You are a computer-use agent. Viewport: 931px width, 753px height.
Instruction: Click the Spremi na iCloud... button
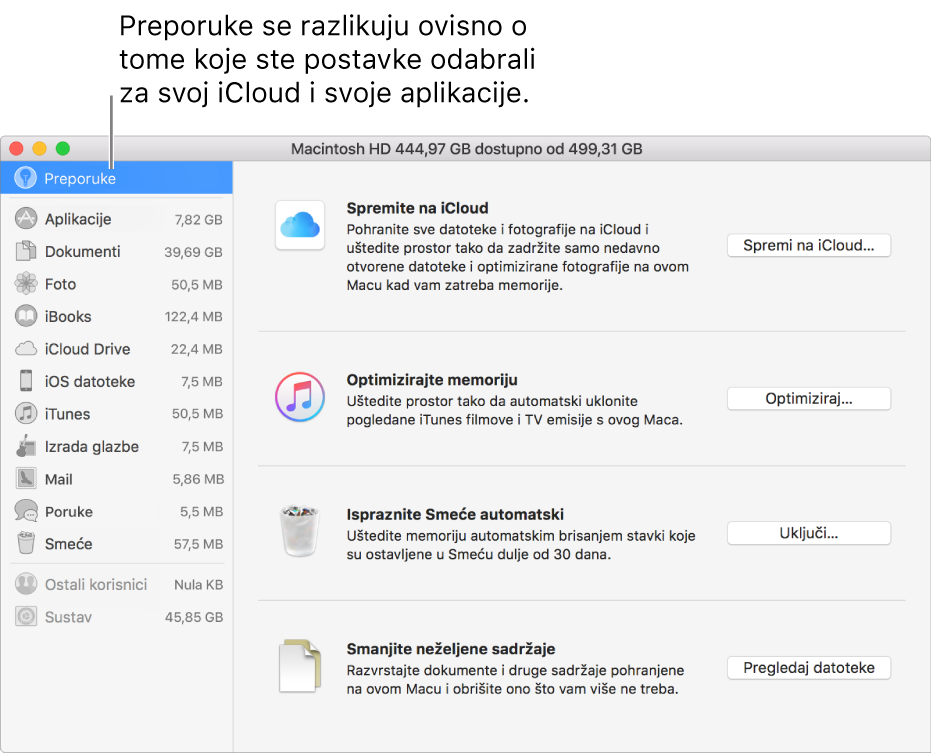tap(809, 245)
